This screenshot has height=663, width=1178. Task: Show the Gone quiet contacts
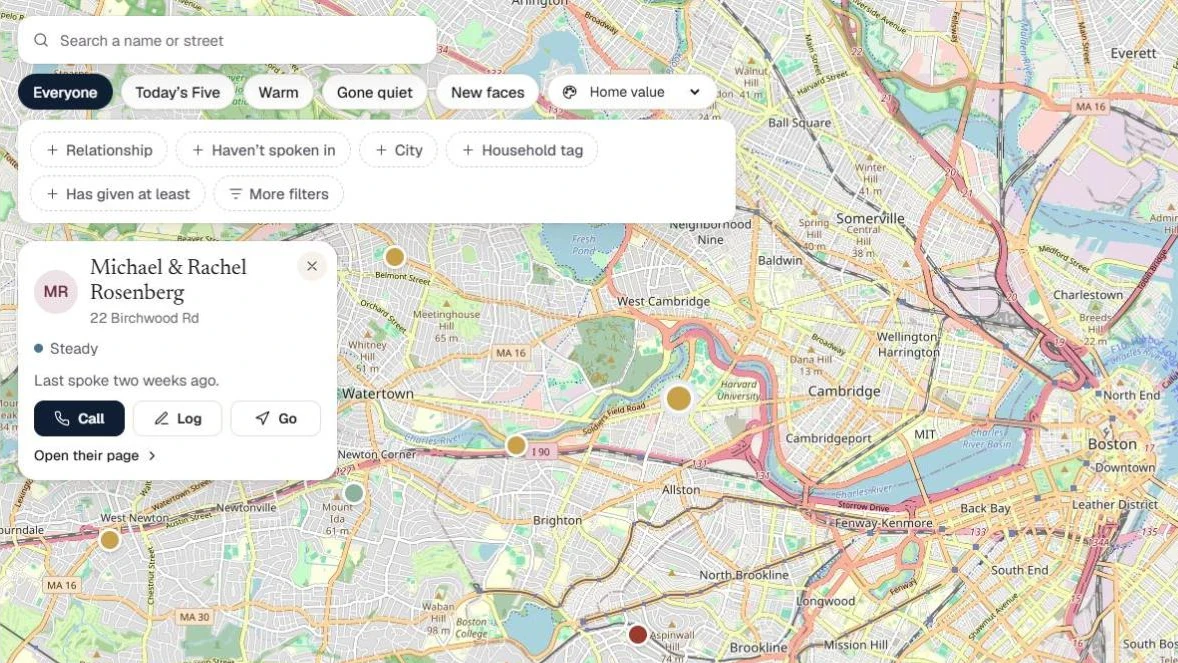[374, 92]
